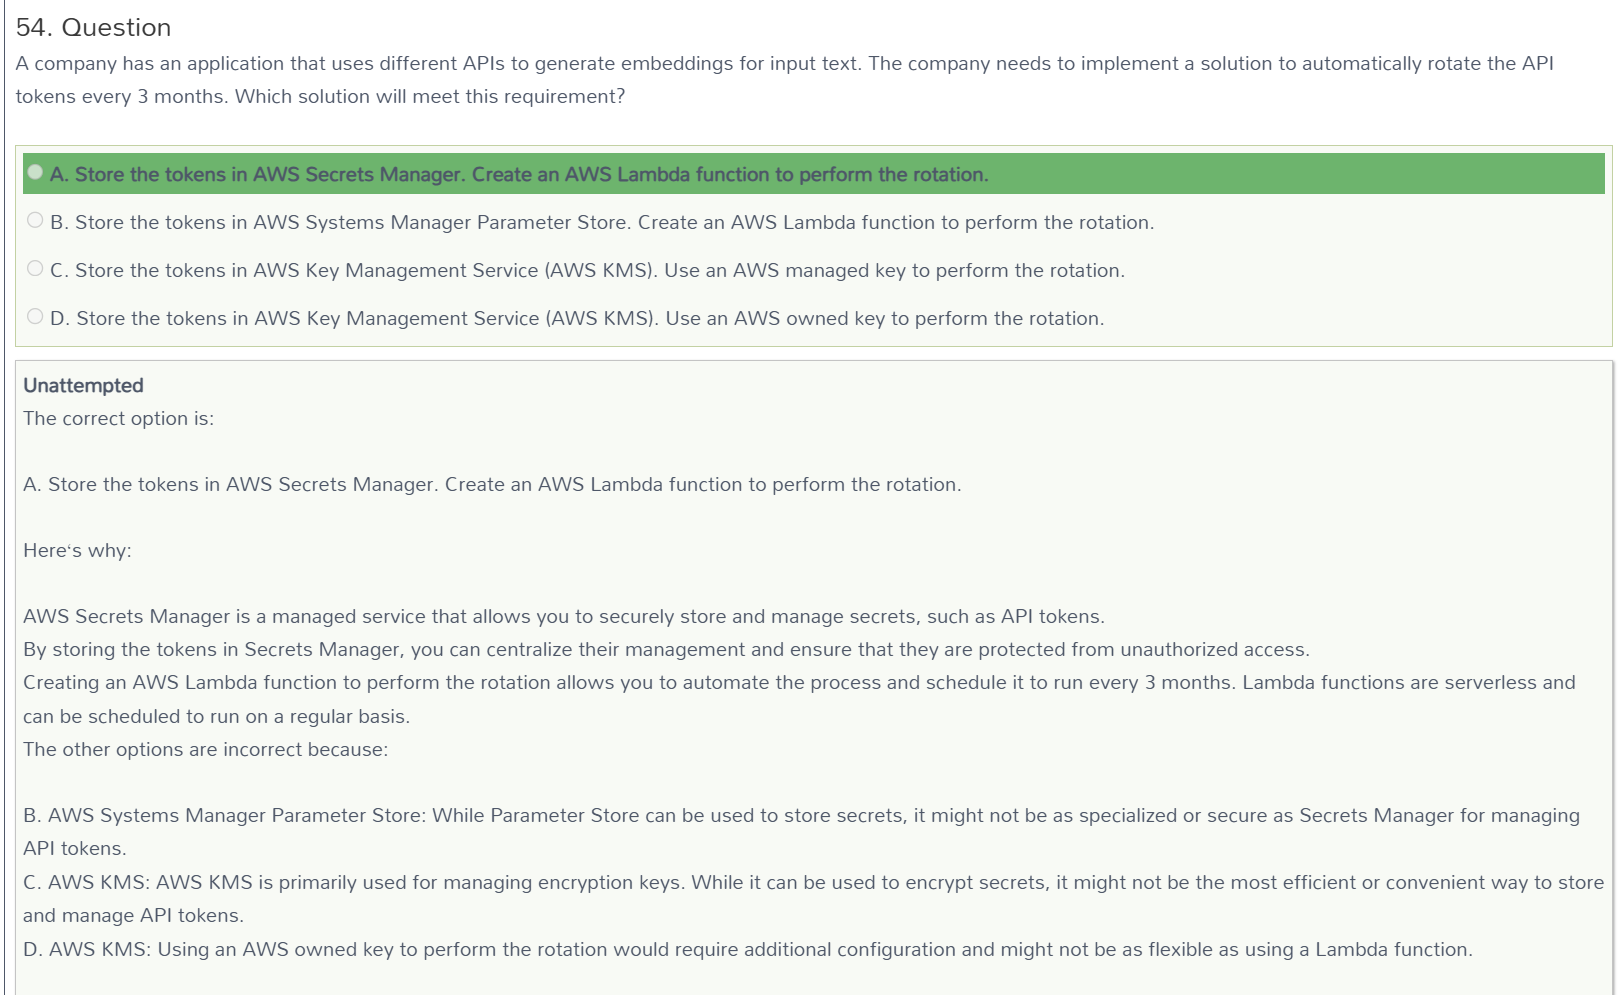Click 'The correct option is:' text

(118, 418)
